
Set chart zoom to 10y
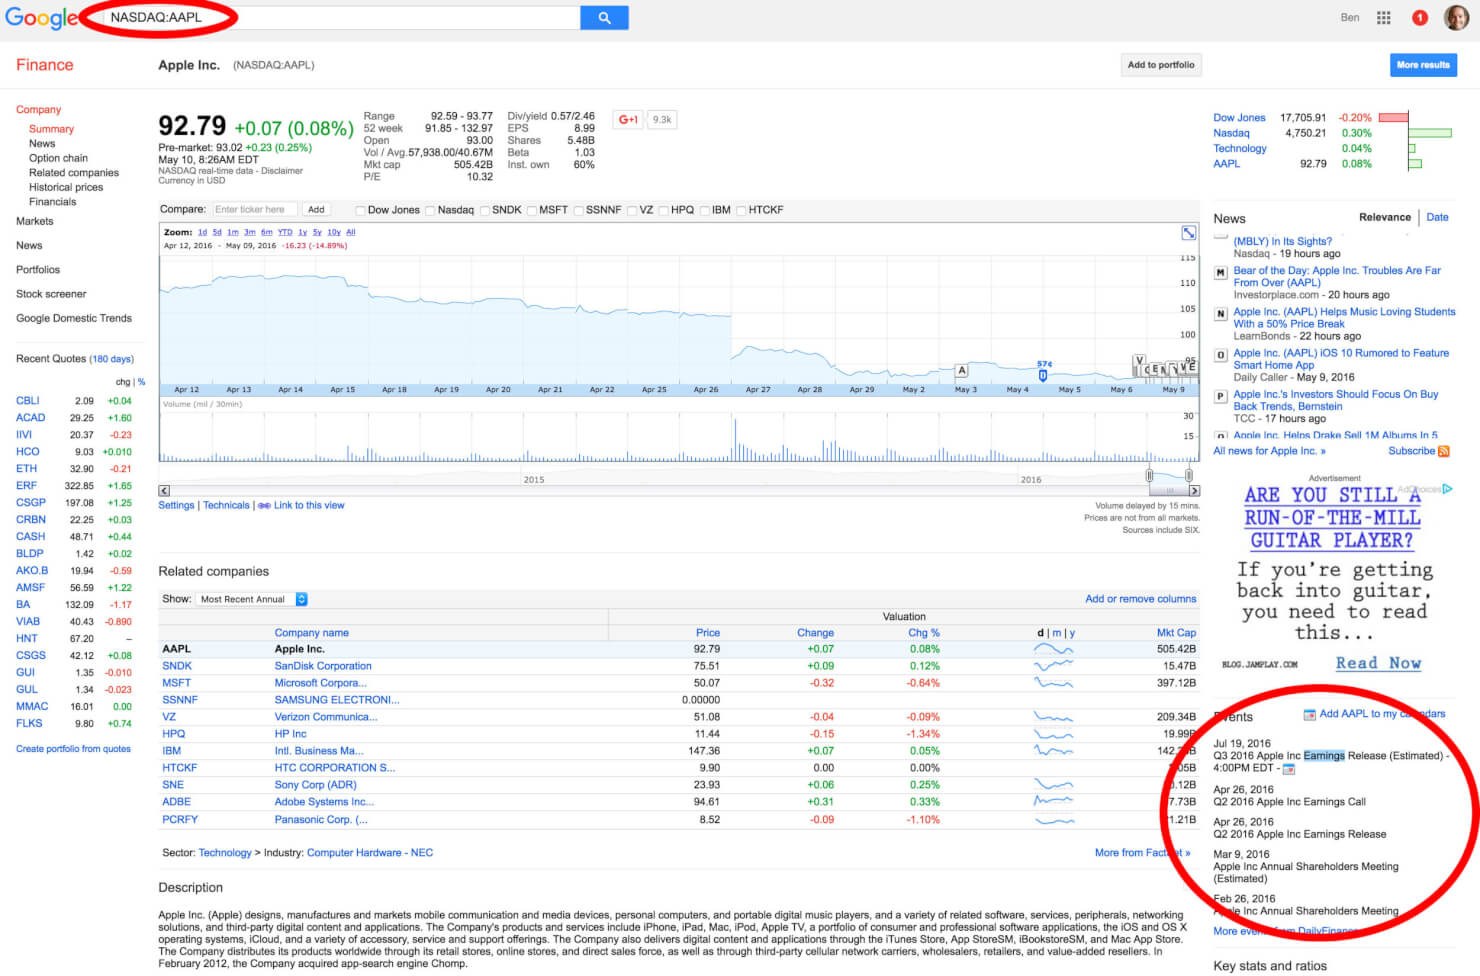(334, 232)
